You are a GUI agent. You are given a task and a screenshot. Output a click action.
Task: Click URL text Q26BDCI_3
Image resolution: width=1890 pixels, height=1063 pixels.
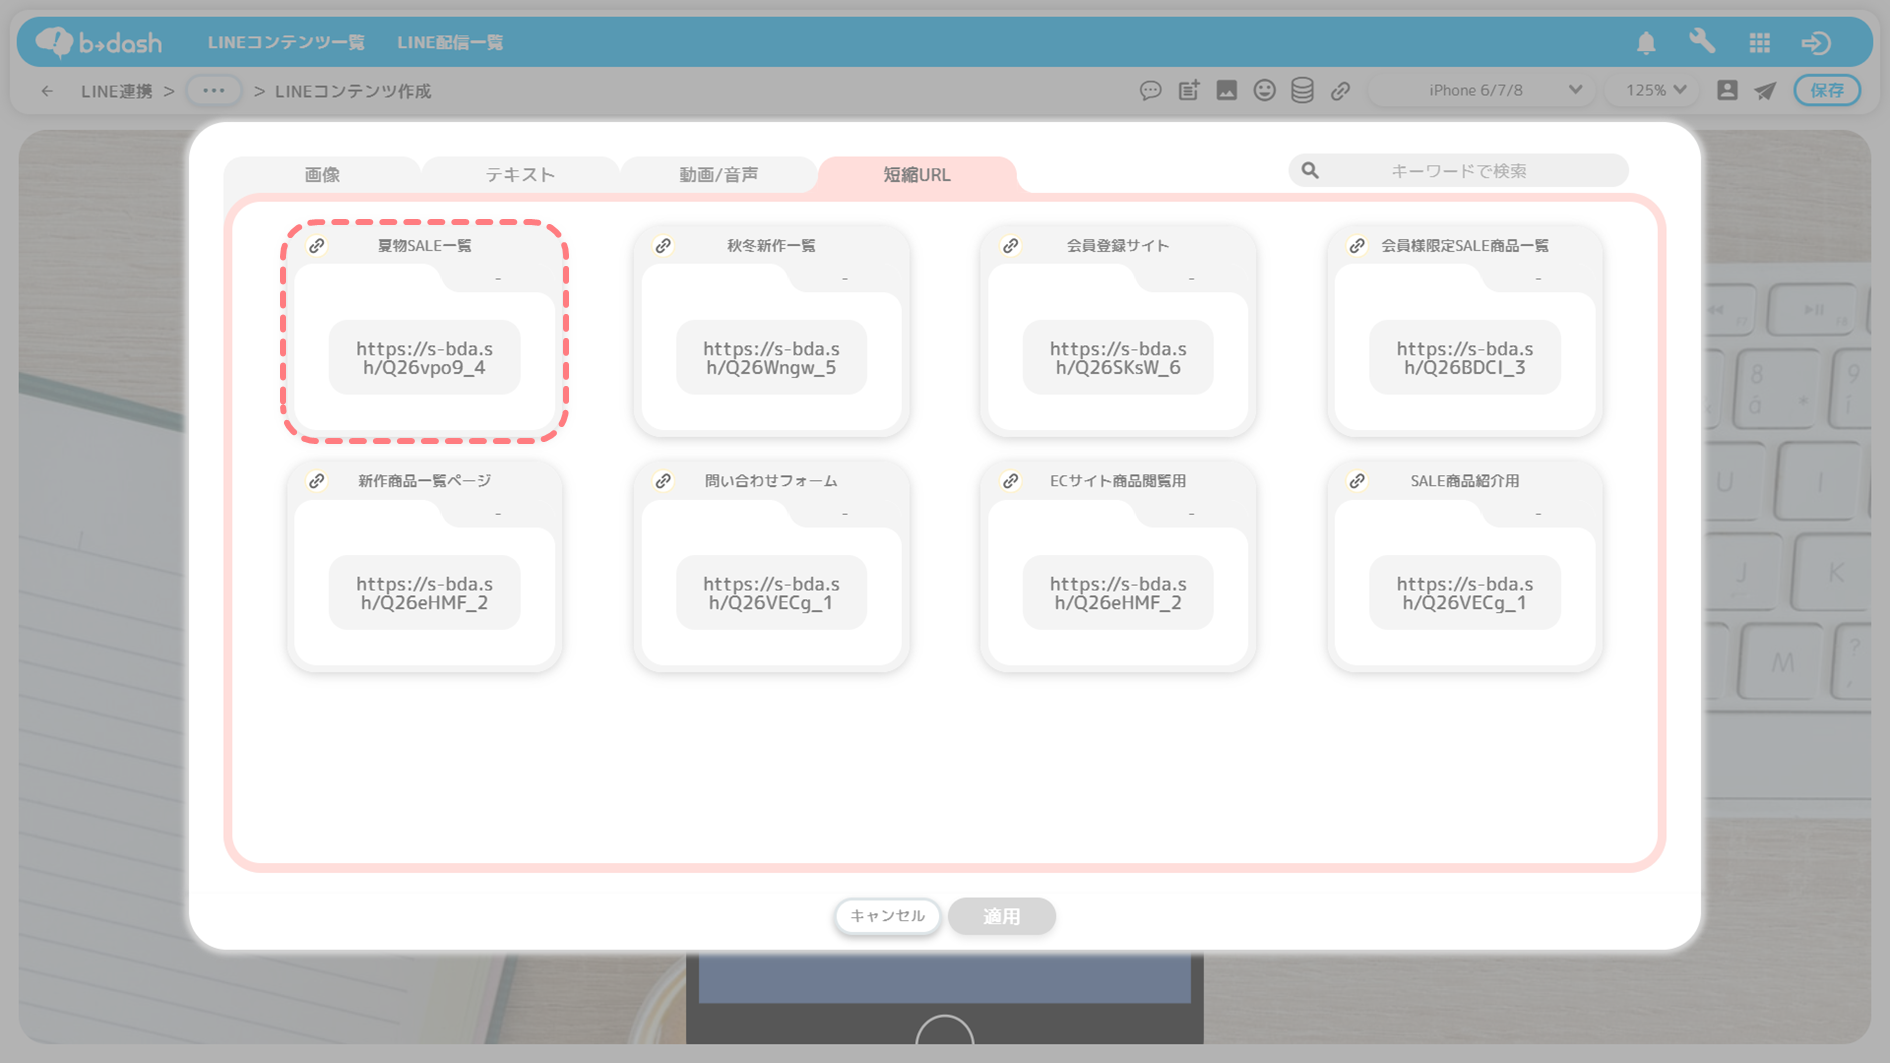[1465, 358]
